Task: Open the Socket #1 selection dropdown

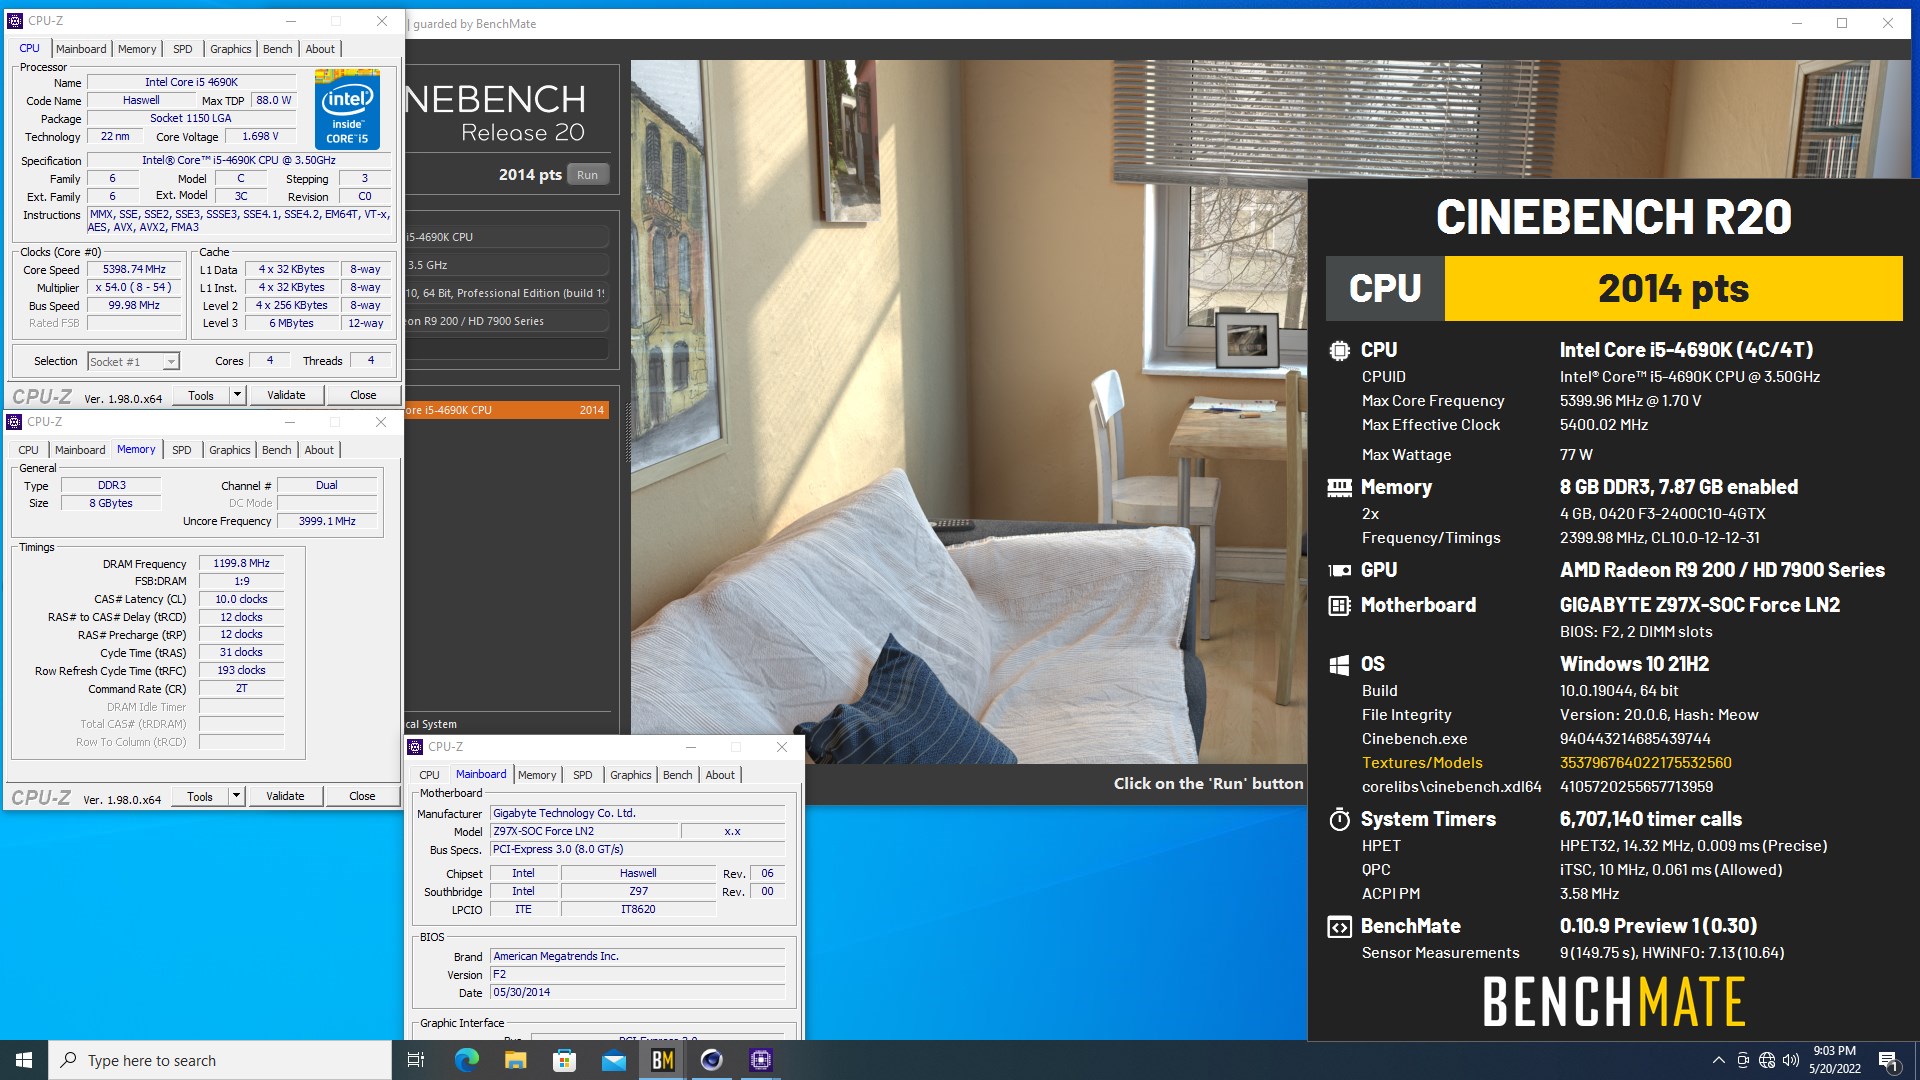Action: point(133,361)
